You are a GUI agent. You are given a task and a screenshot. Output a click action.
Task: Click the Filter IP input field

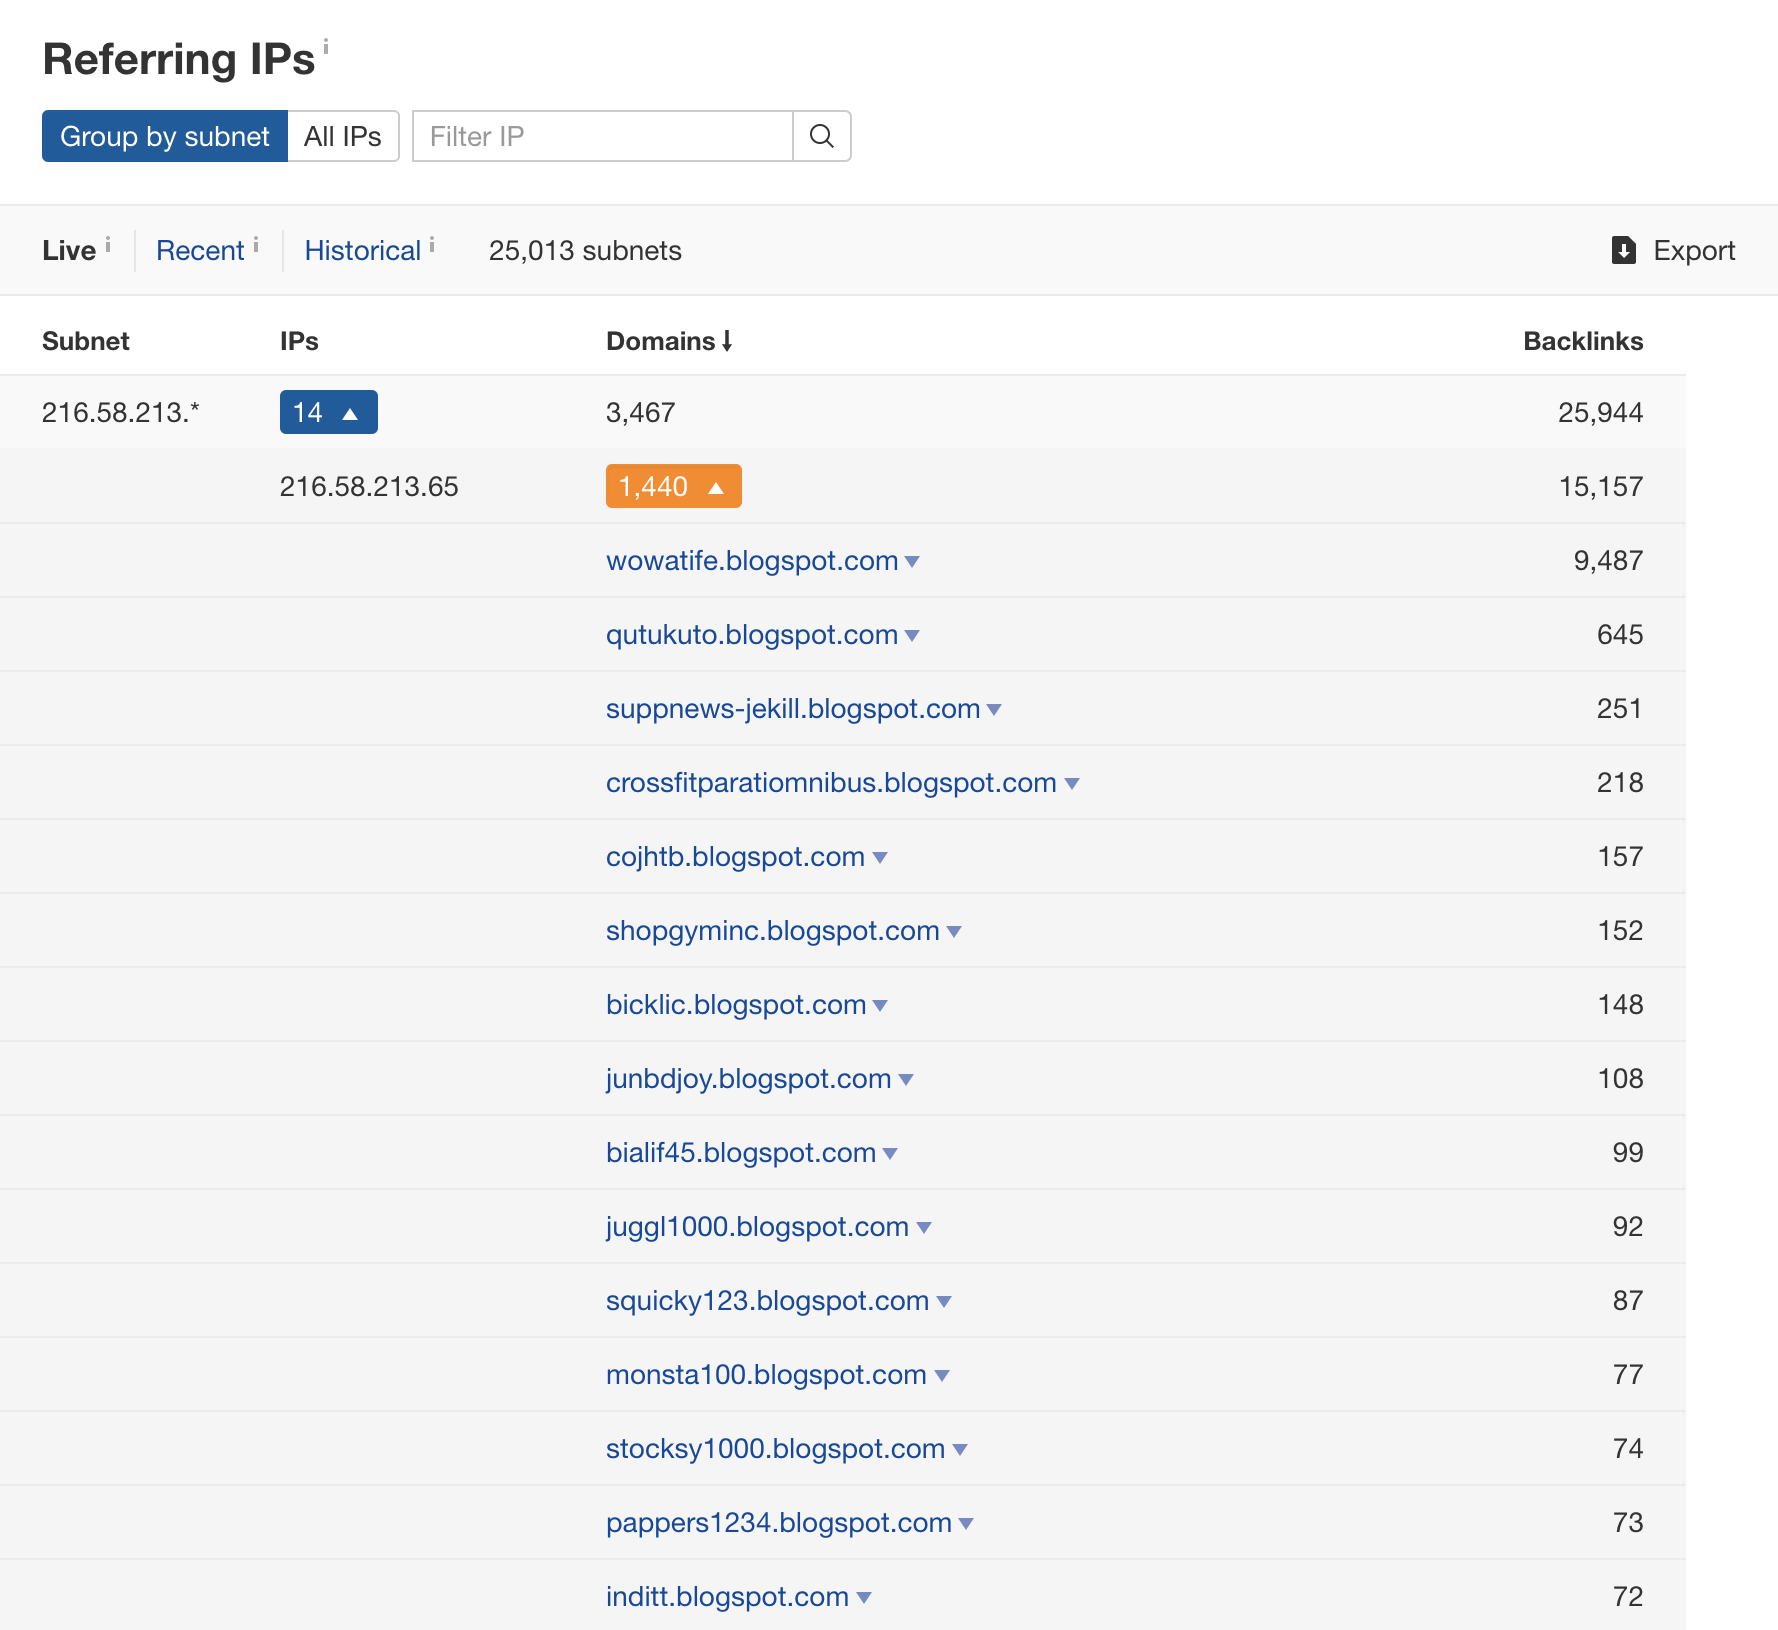pos(602,136)
